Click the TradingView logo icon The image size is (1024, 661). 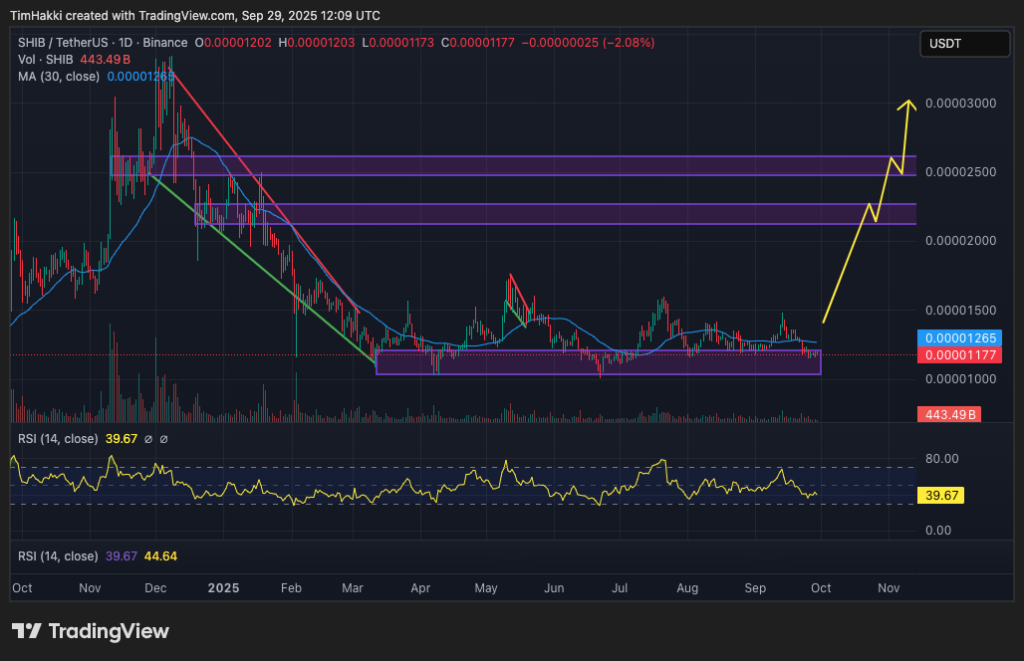pyautogui.click(x=26, y=631)
